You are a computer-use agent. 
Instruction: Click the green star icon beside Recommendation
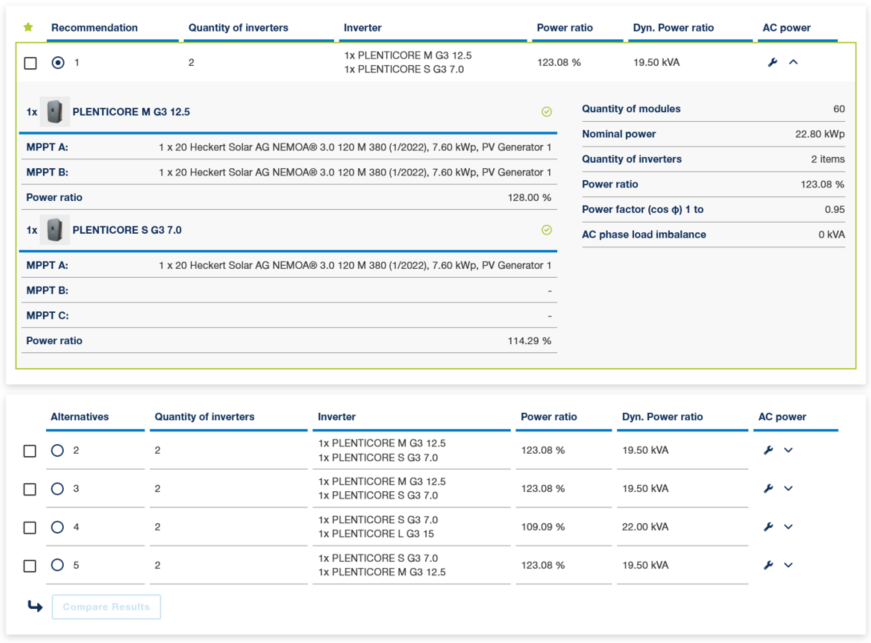(x=28, y=27)
